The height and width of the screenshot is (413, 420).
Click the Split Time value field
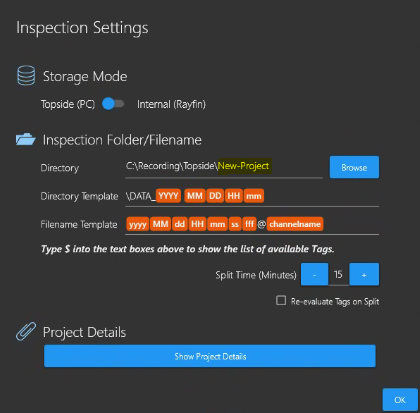click(x=338, y=274)
